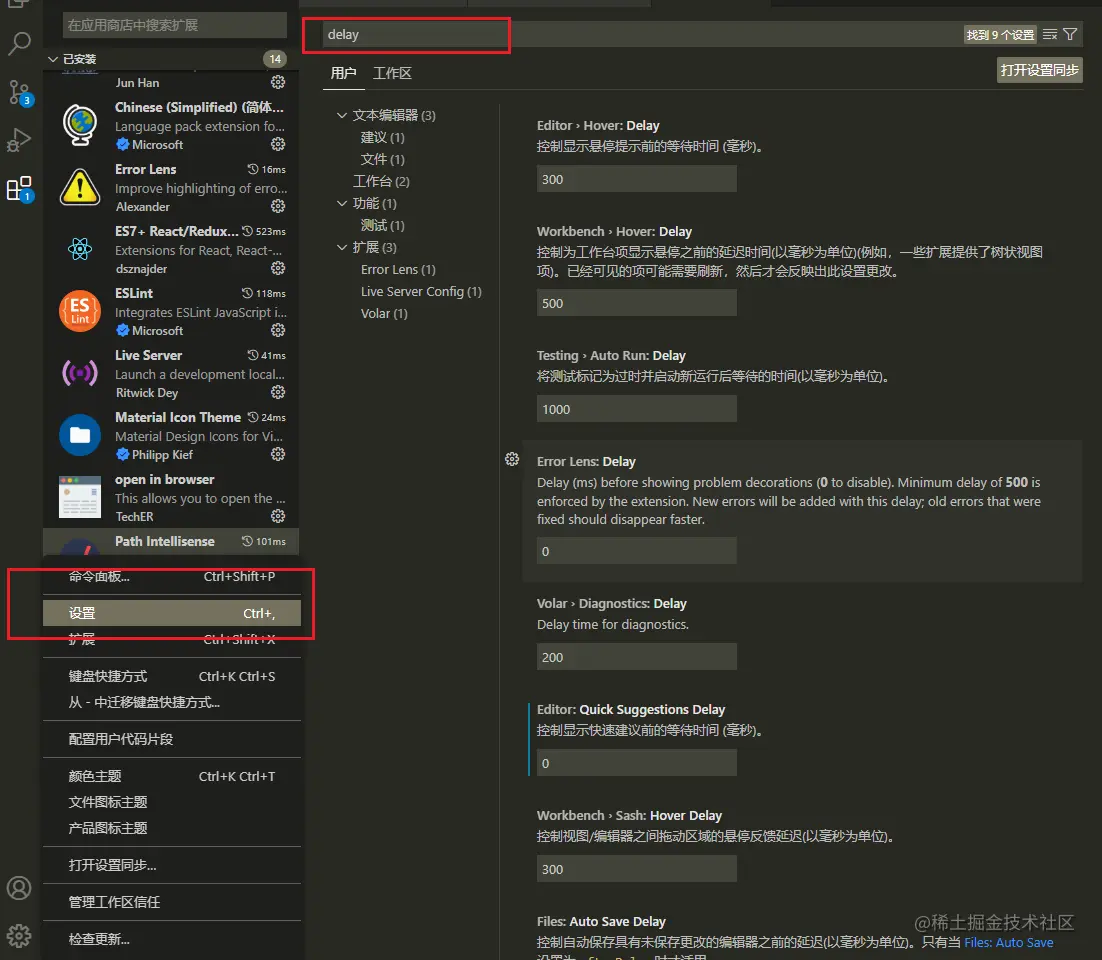The height and width of the screenshot is (960, 1102).
Task: Click the Error Lens Delay value field
Action: coord(637,551)
